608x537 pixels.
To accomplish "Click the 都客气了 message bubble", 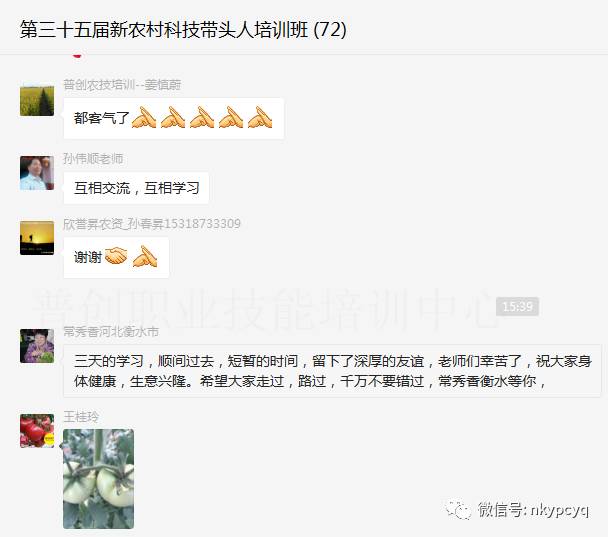I will (x=173, y=118).
